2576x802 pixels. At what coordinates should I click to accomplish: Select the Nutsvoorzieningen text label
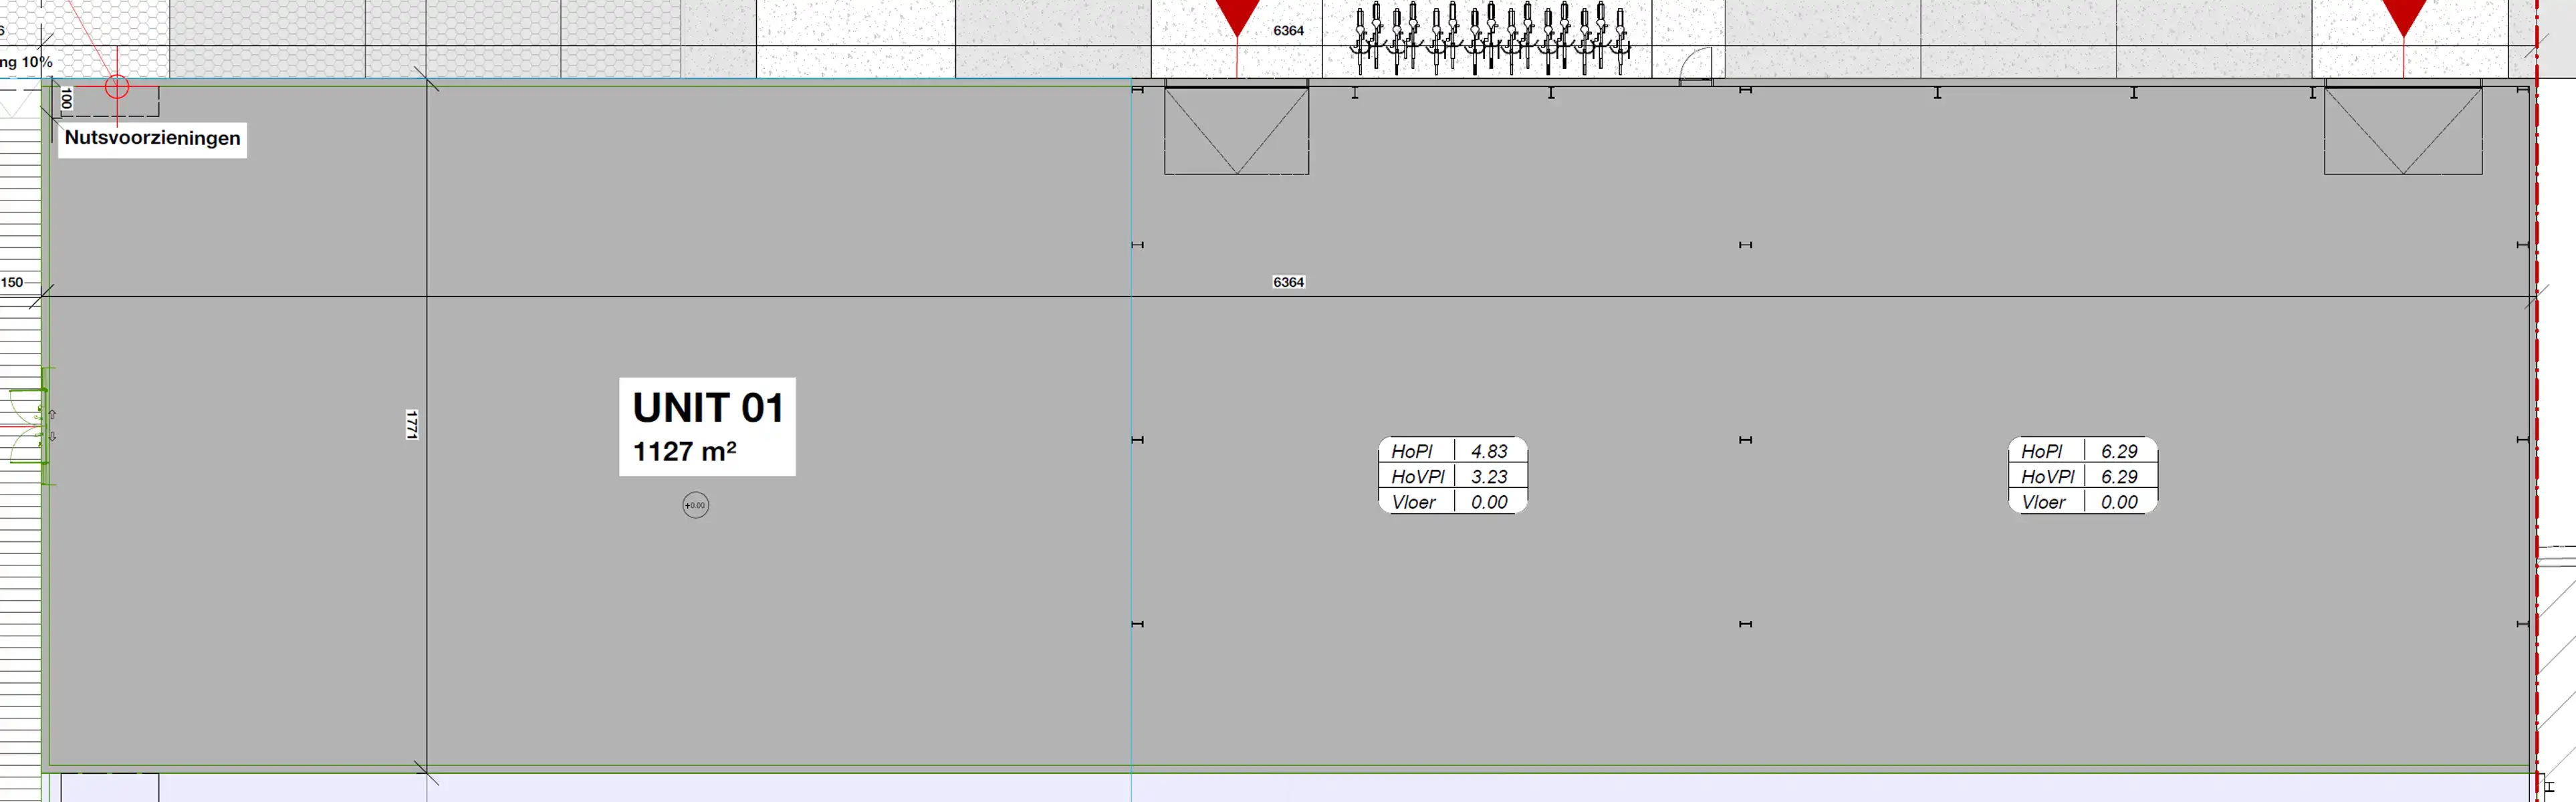(x=152, y=138)
